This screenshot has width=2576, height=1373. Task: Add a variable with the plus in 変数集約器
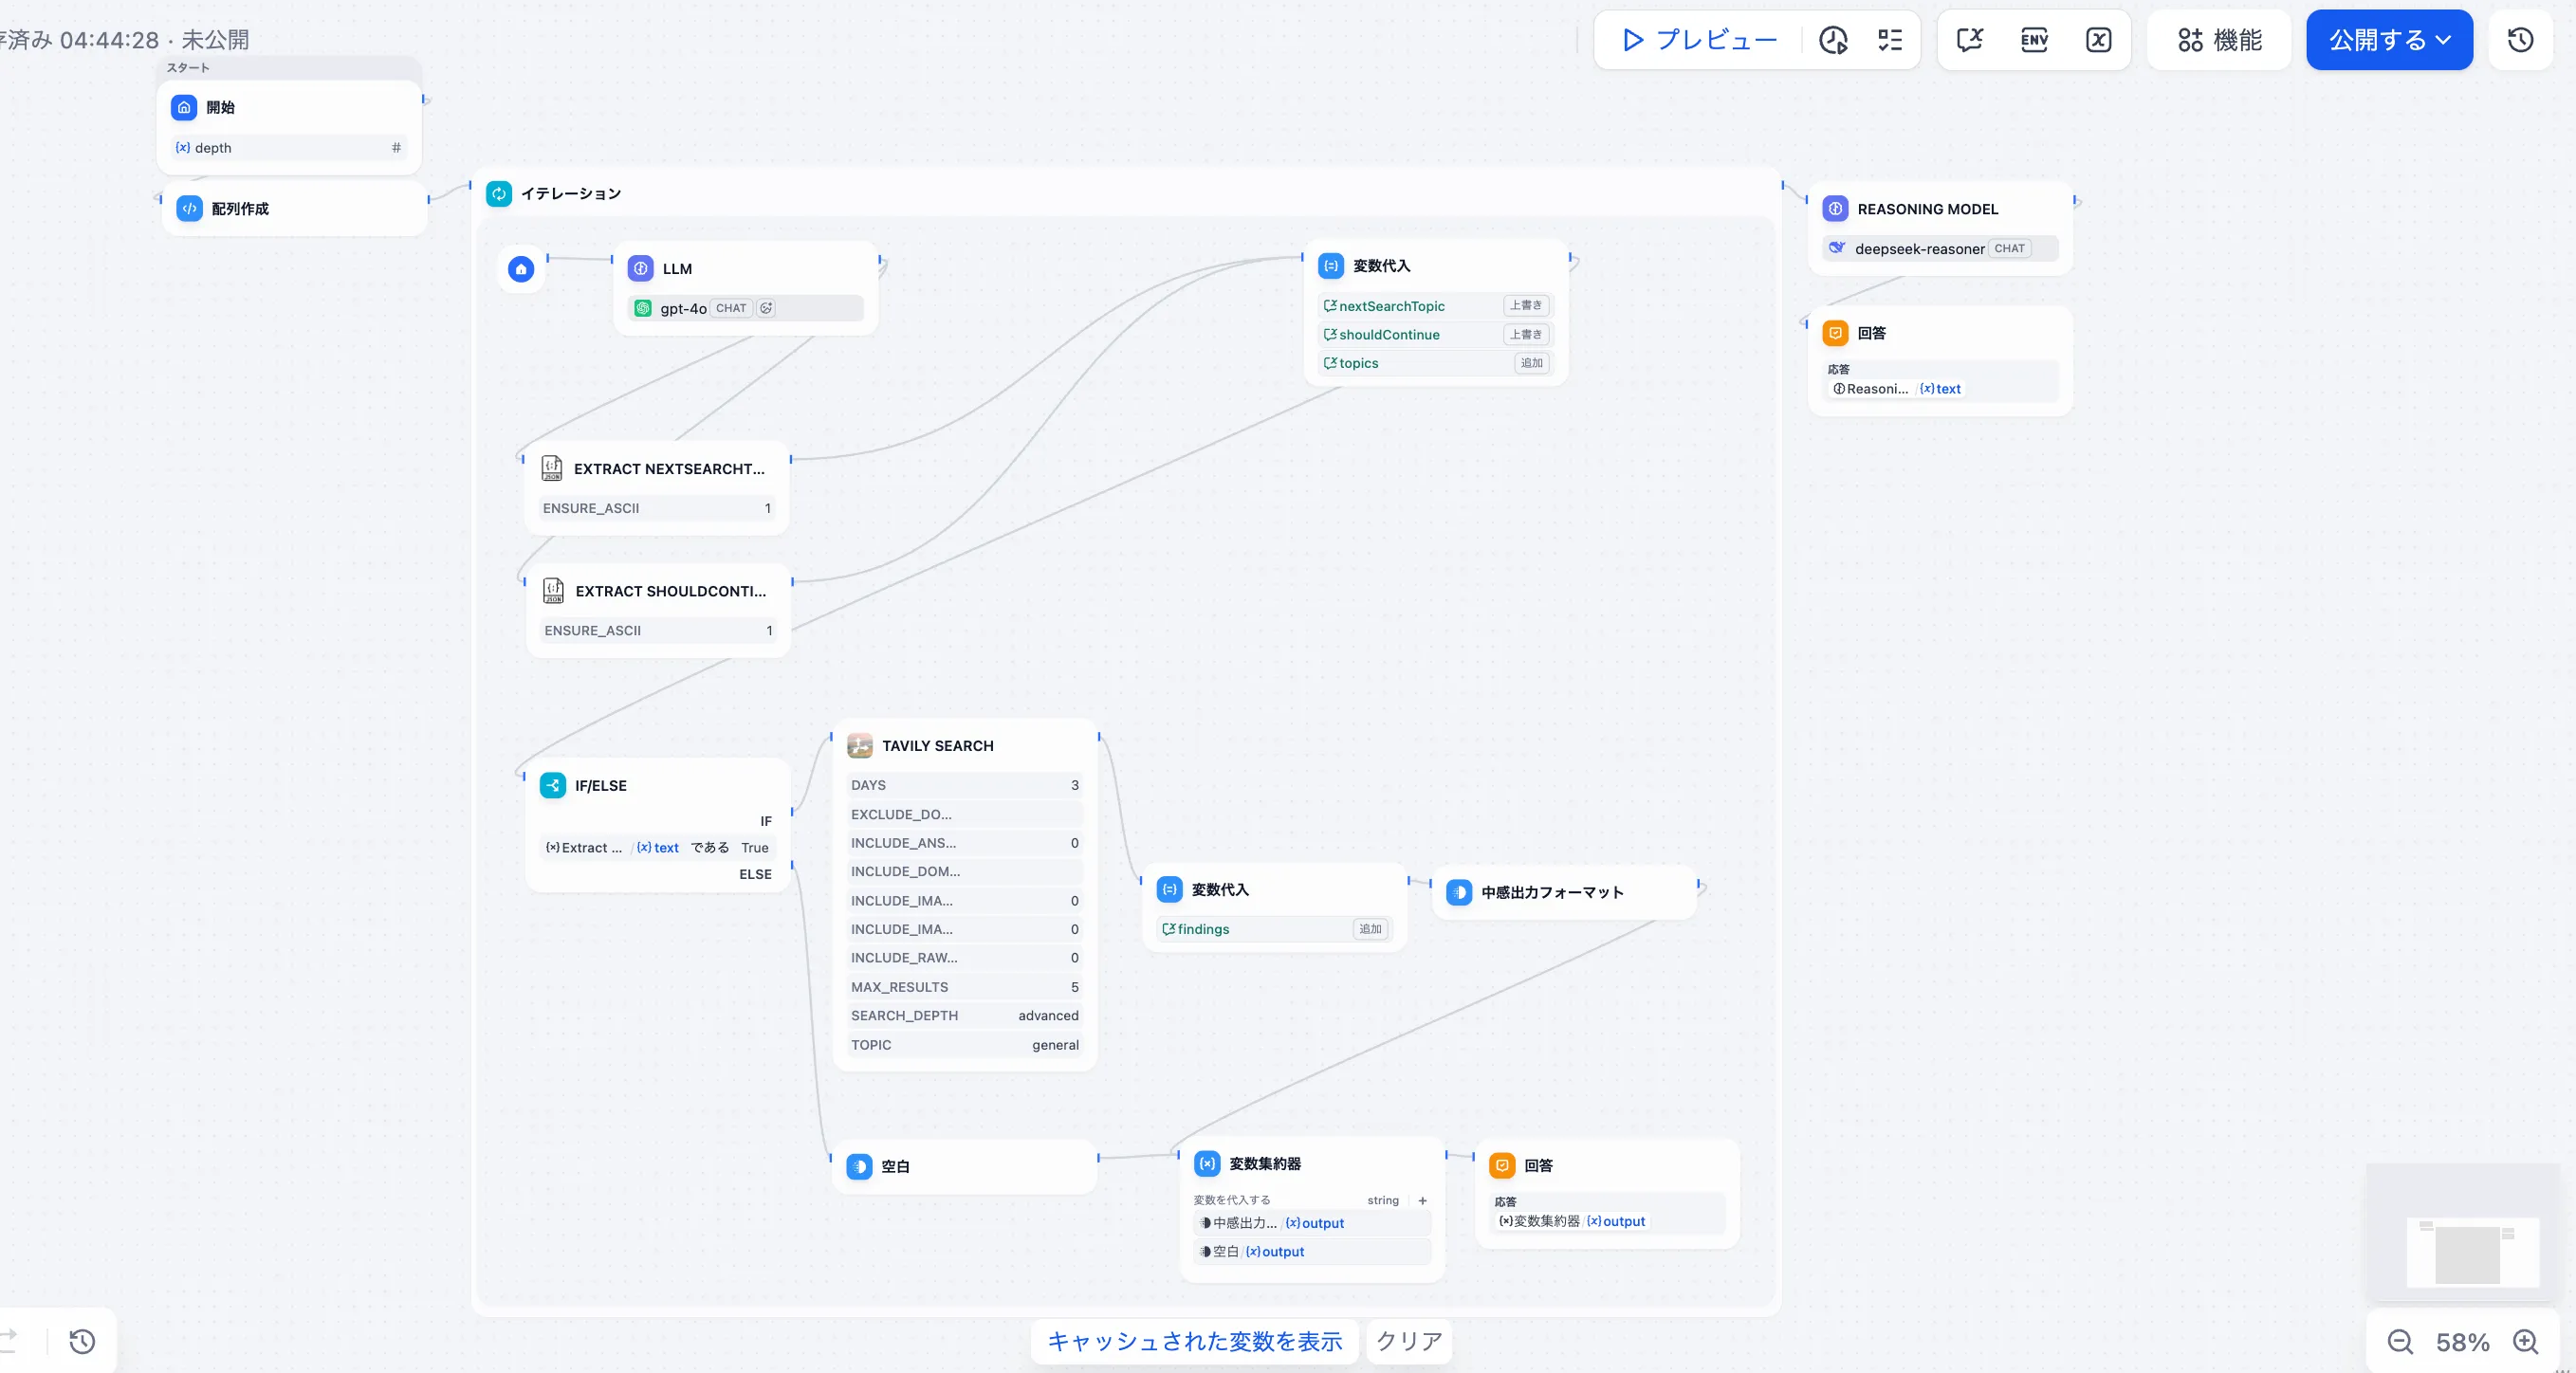tap(1422, 1200)
